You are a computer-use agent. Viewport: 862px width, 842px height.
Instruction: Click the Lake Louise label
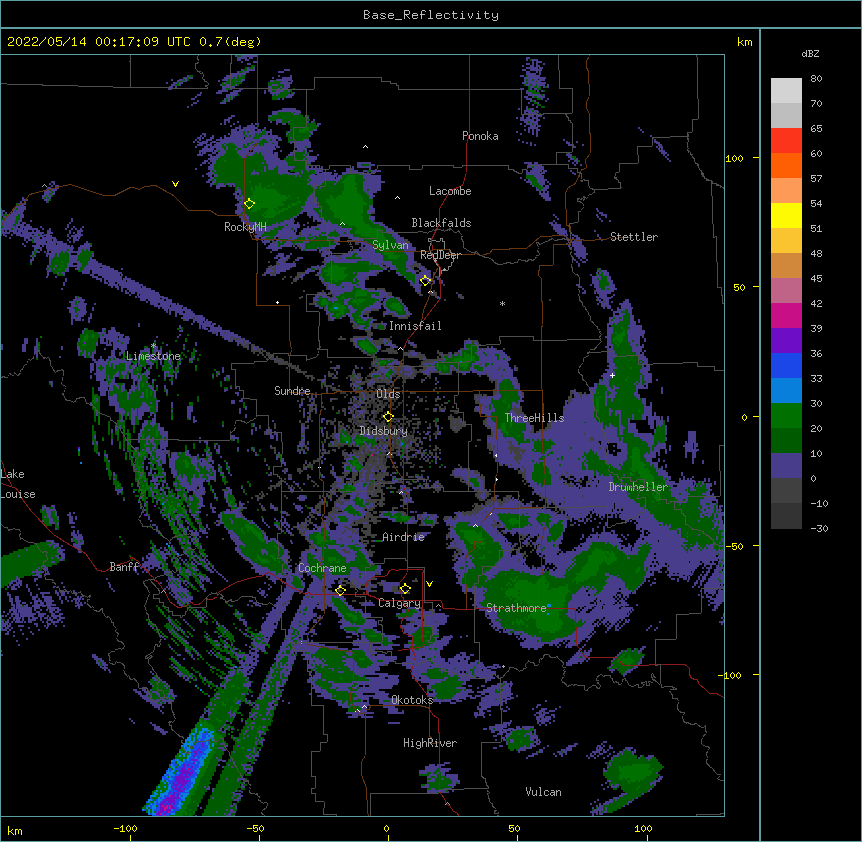17,484
